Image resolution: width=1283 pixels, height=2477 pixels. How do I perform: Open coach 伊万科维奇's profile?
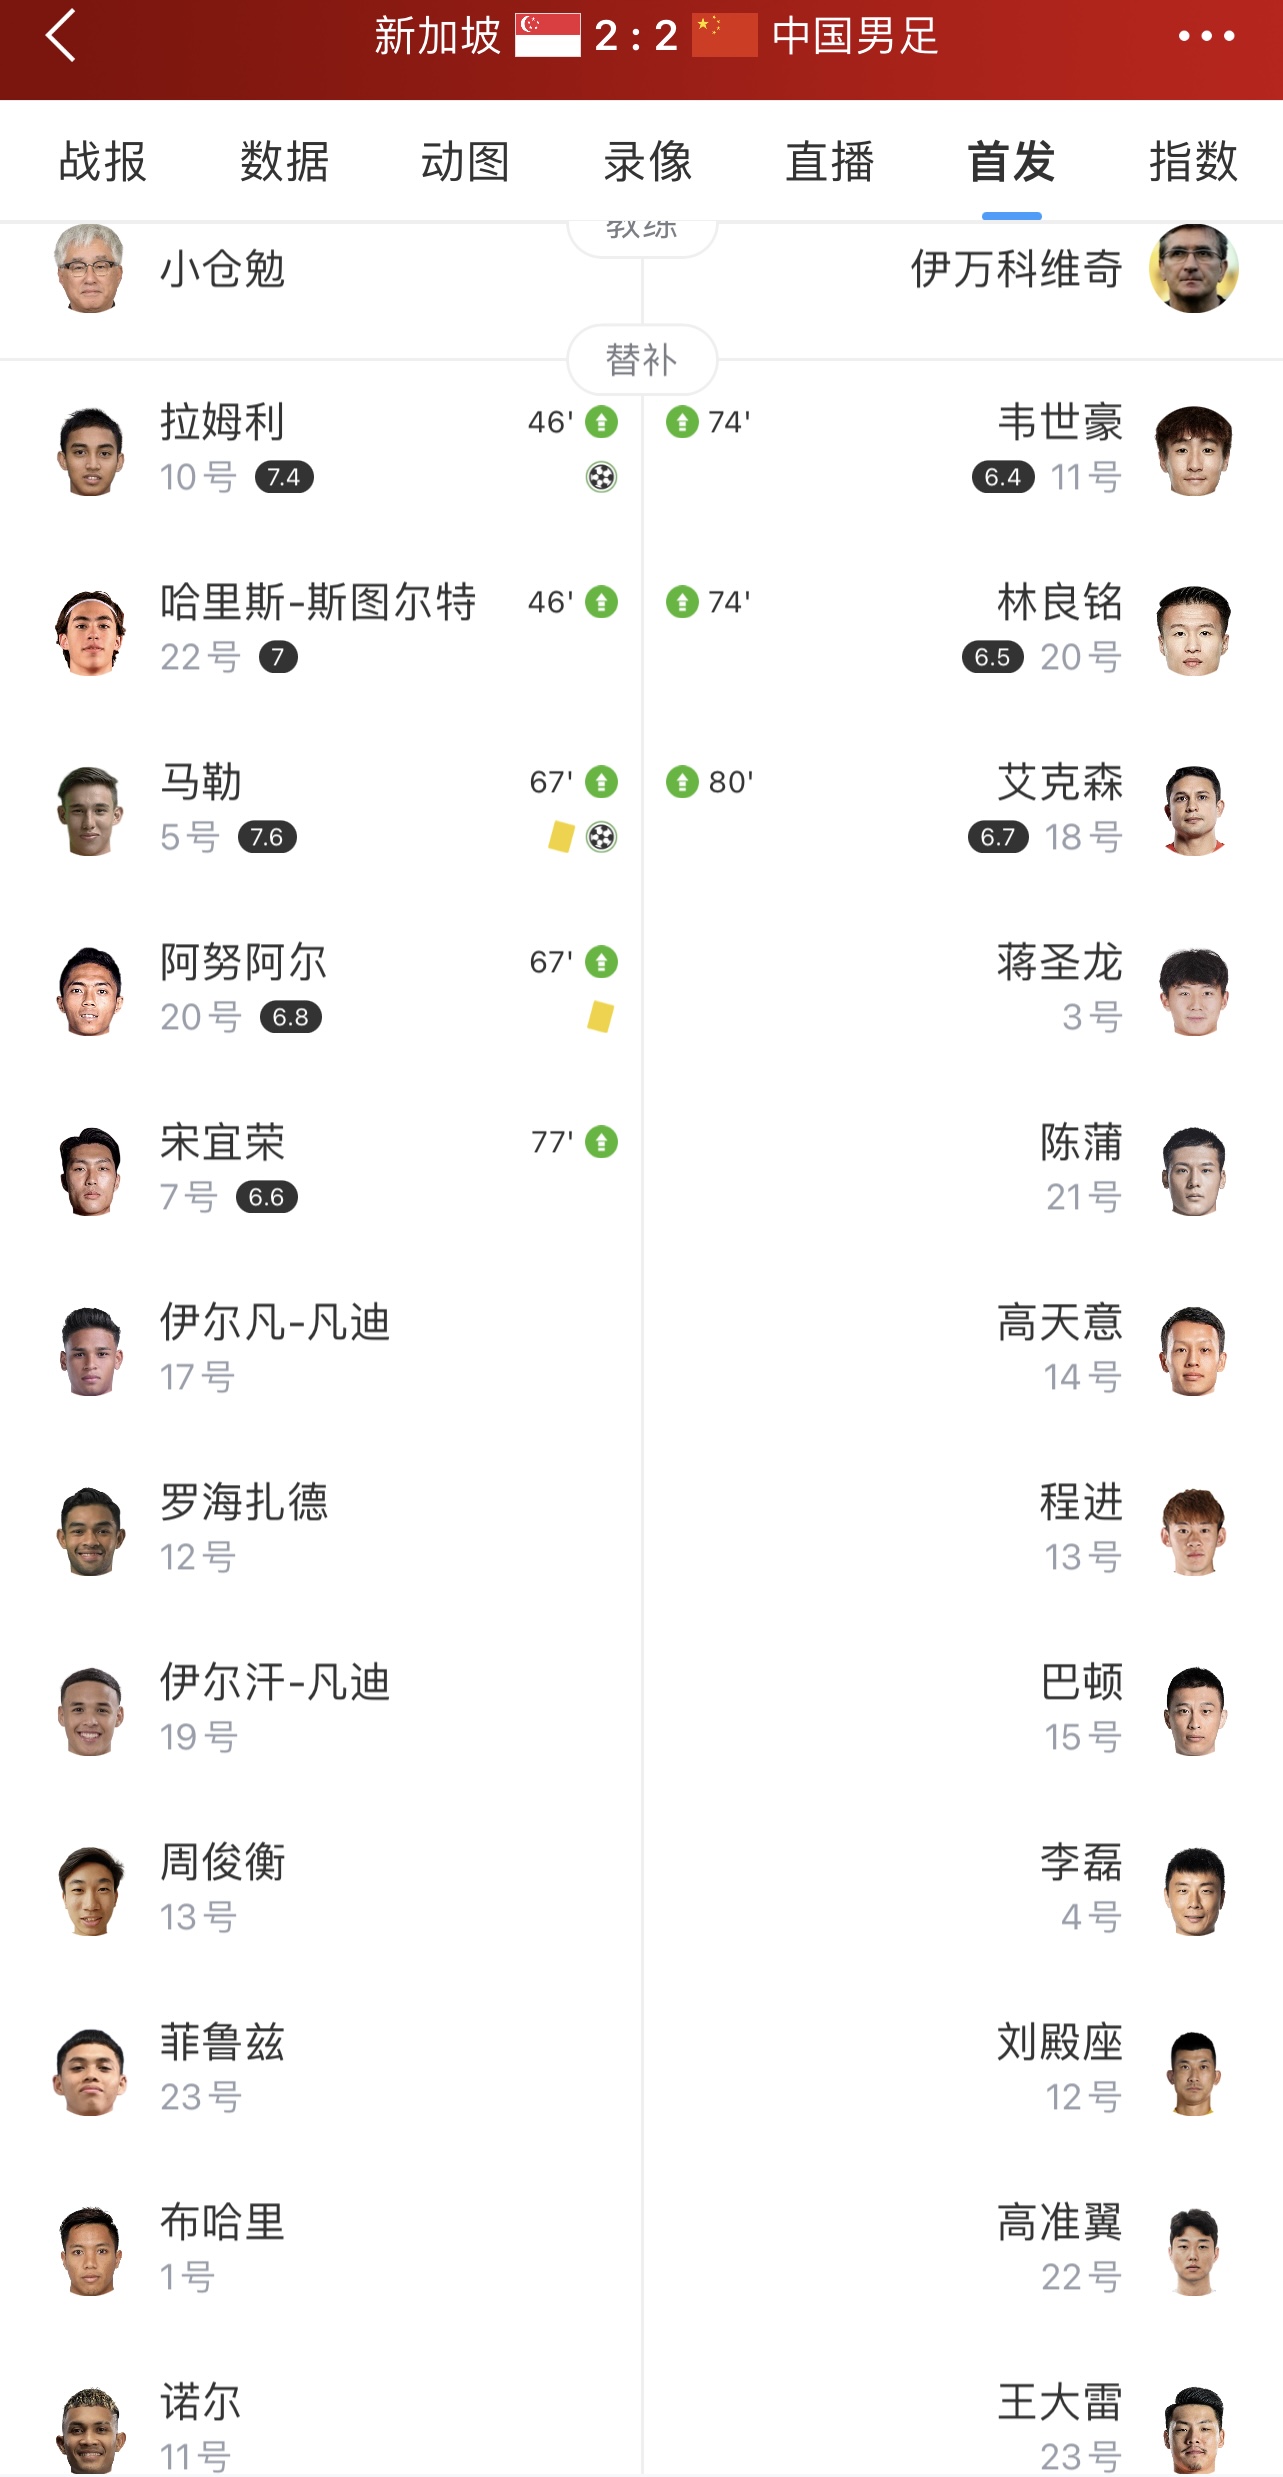[1016, 270]
